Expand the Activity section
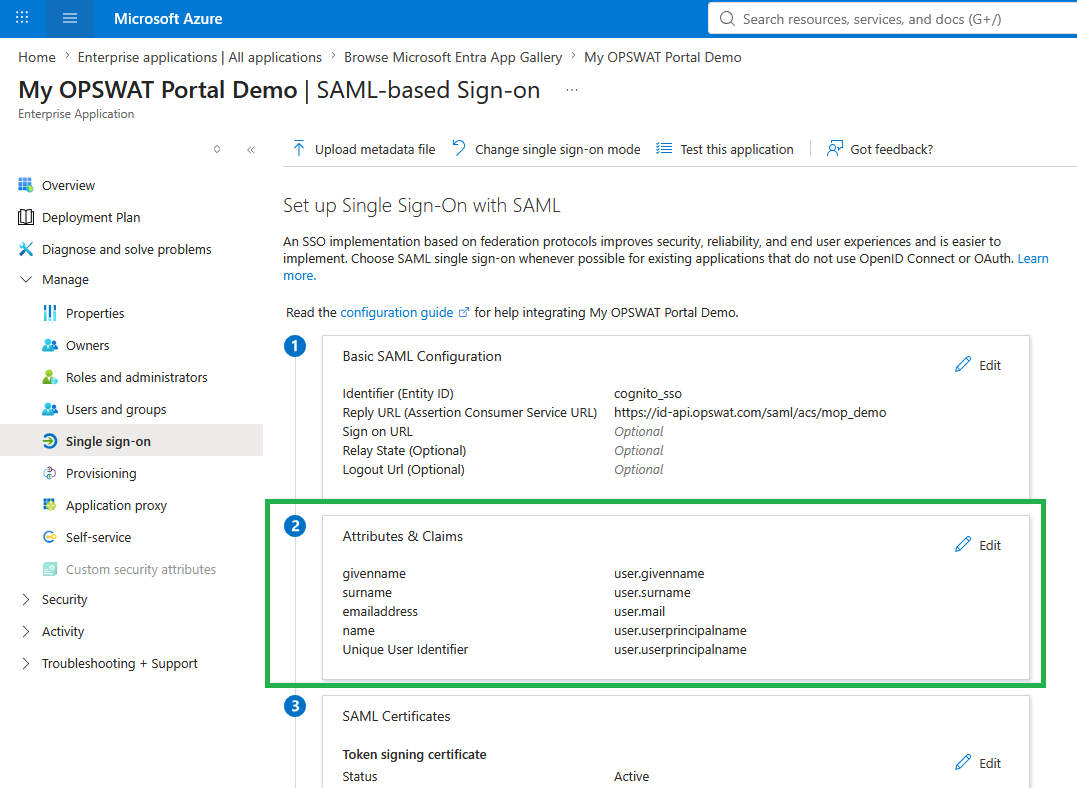Viewport: 1077px width, 788px height. [x=26, y=631]
